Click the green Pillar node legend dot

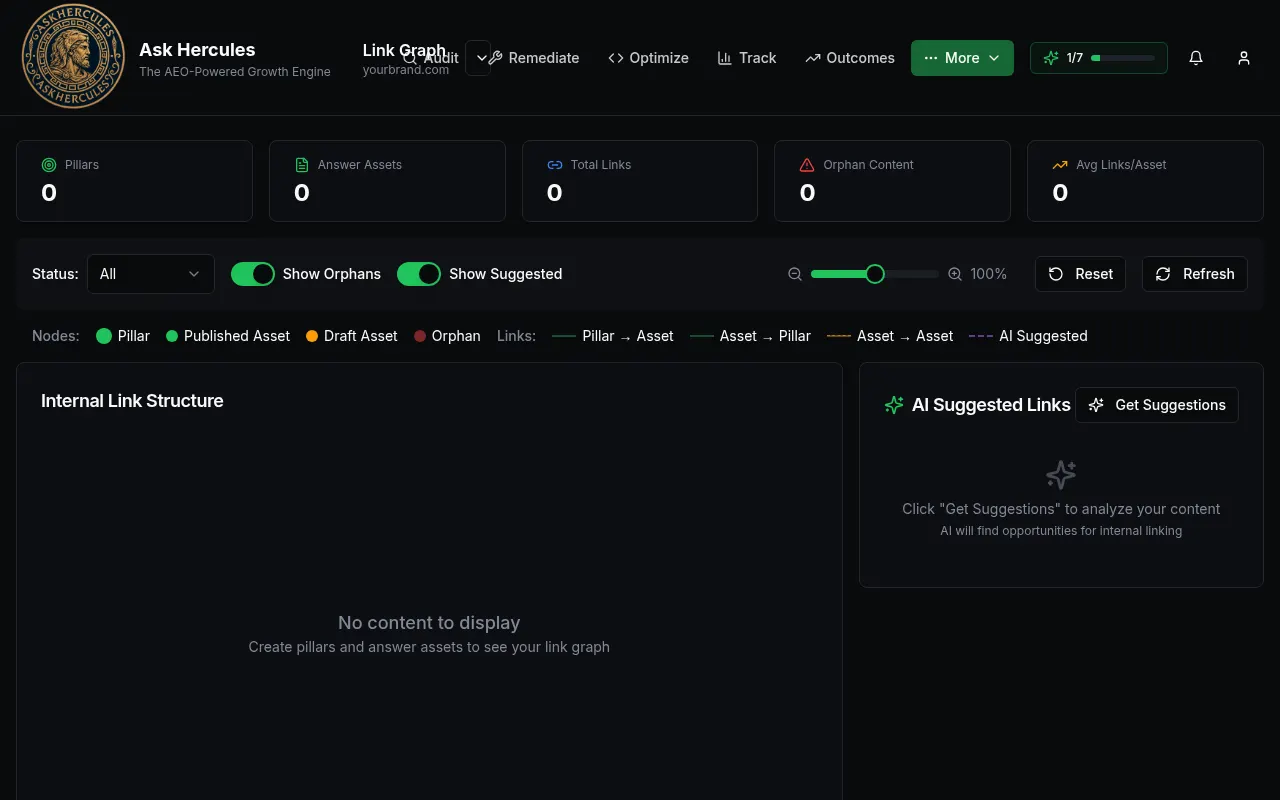click(104, 336)
